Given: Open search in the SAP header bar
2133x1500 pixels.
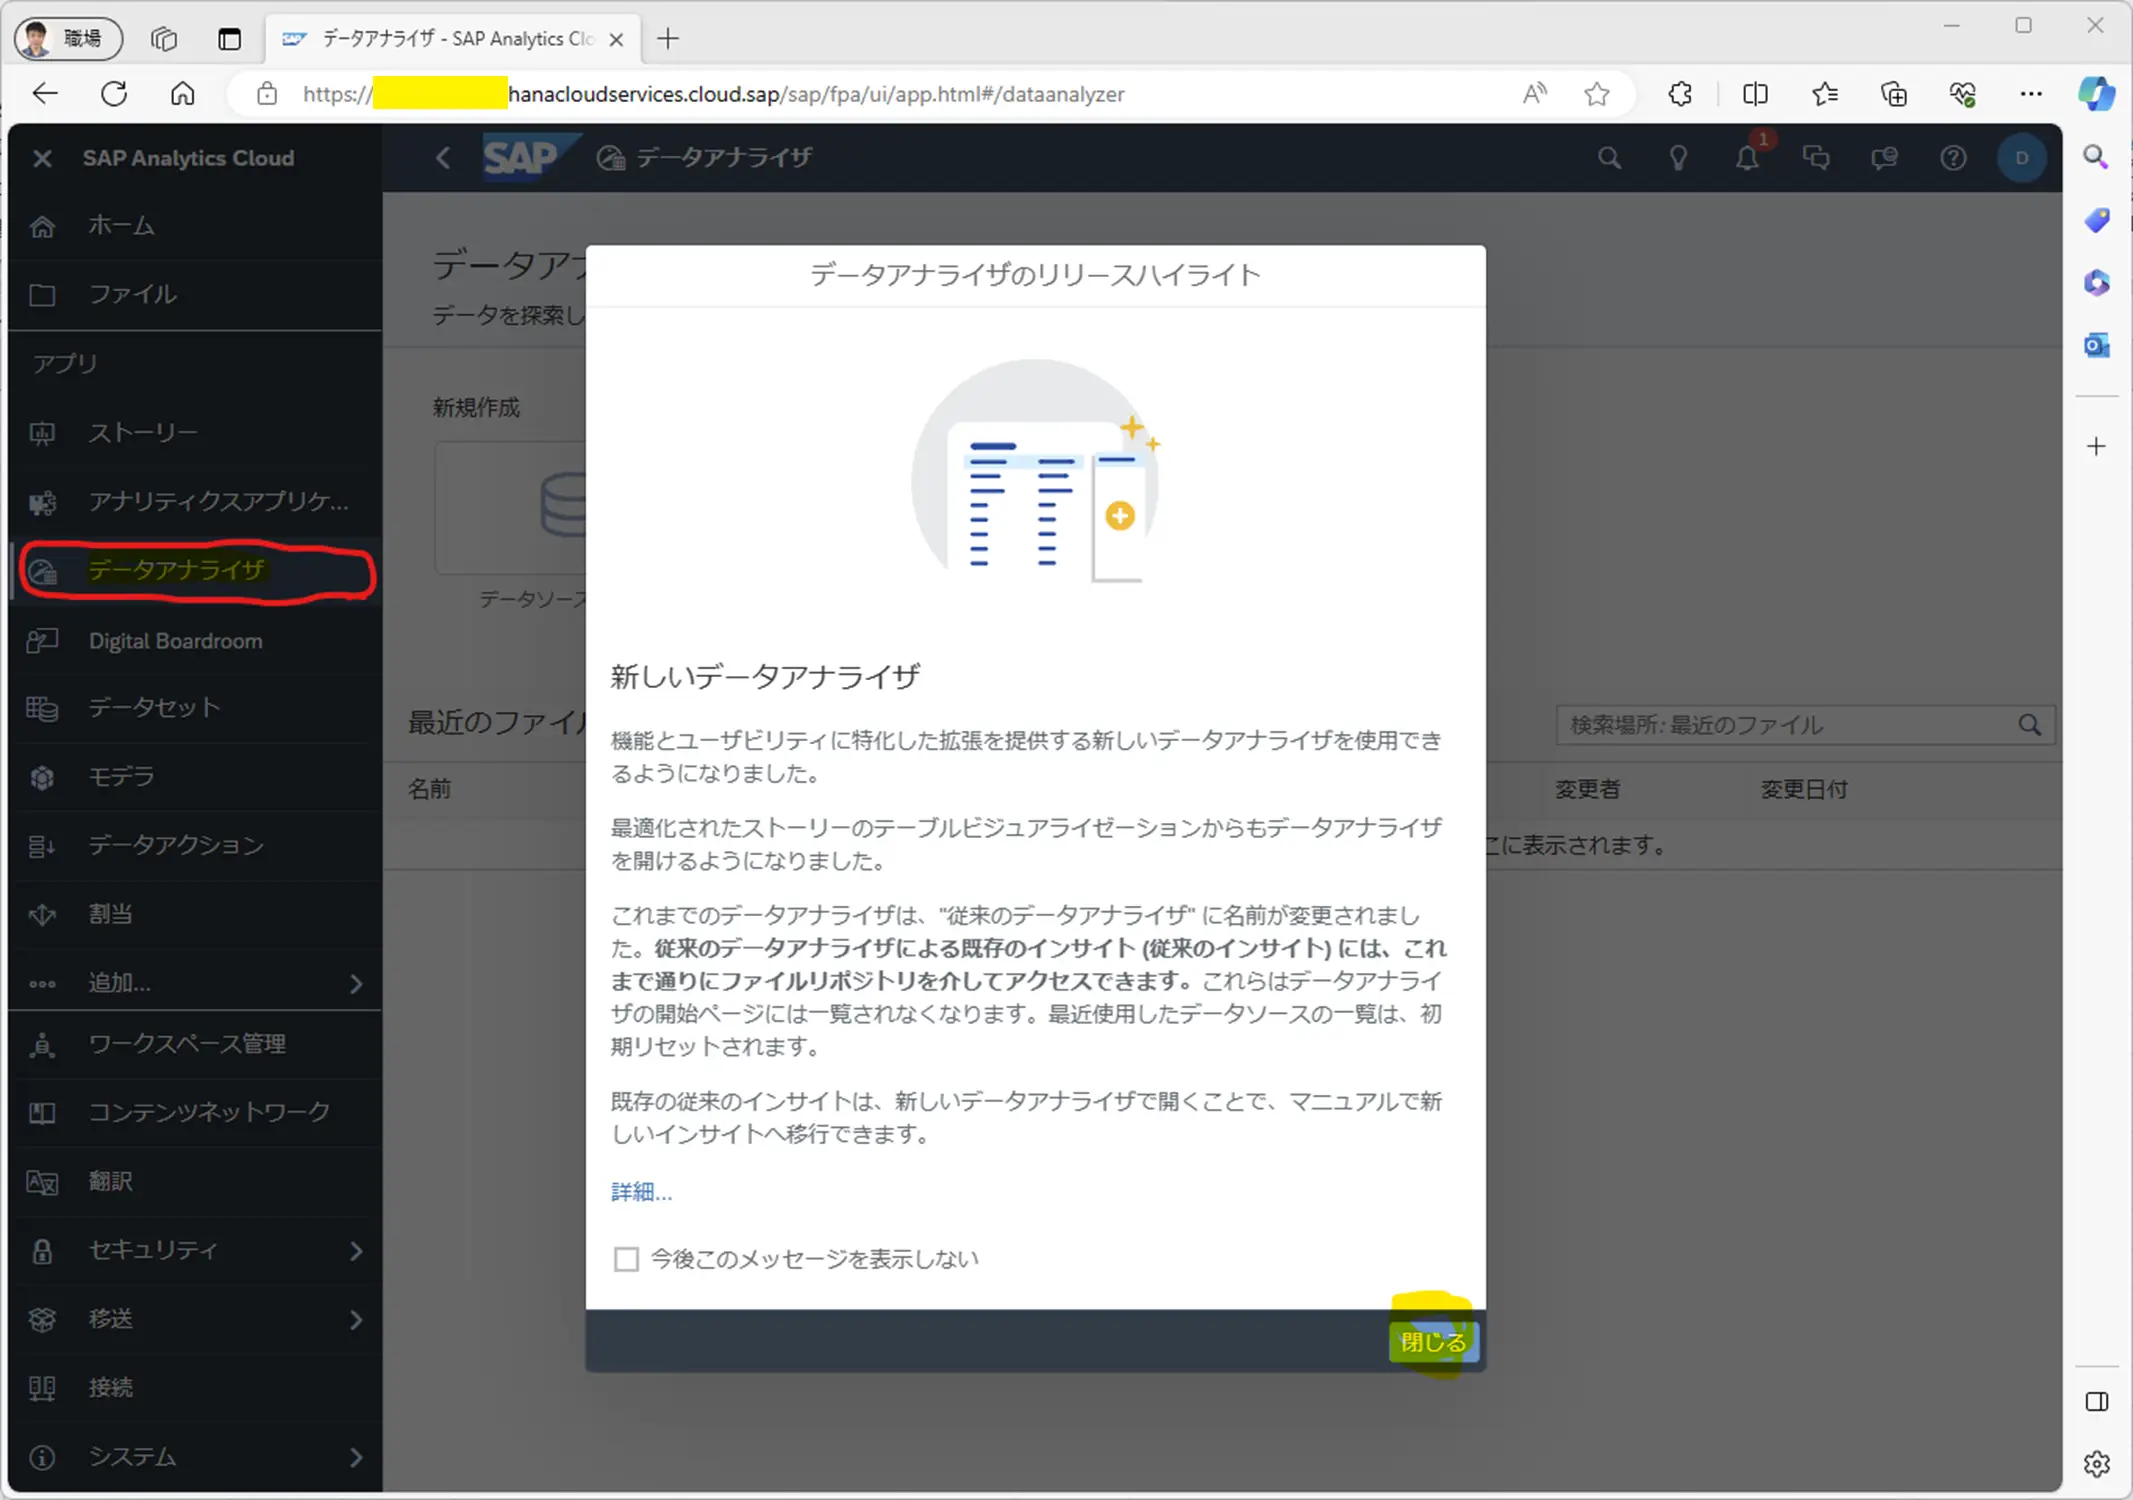Looking at the screenshot, I should click(x=1609, y=158).
